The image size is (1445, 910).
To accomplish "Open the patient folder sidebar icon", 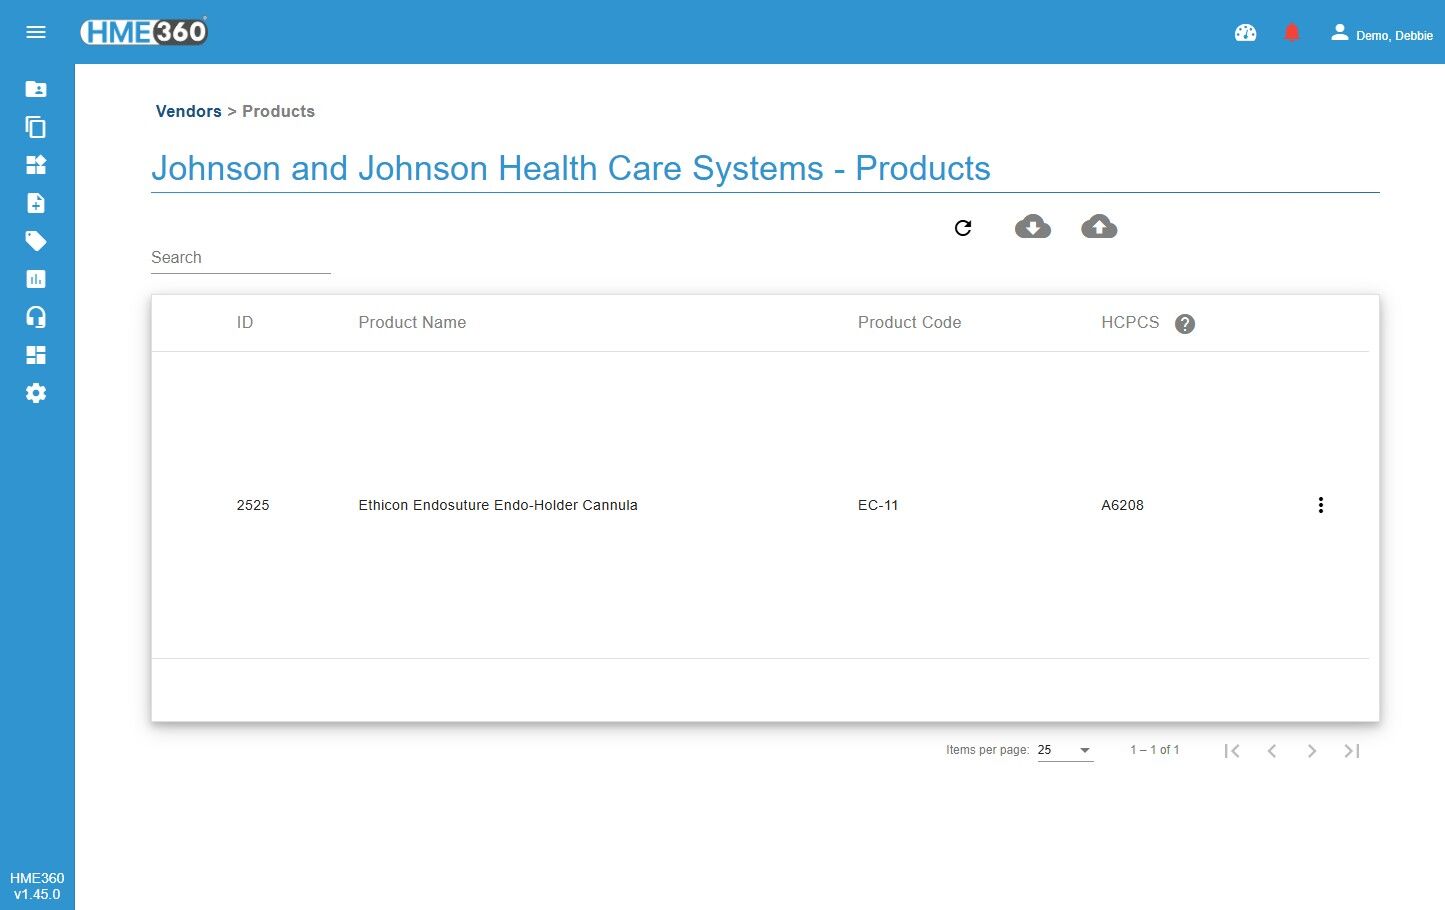I will pos(36,89).
